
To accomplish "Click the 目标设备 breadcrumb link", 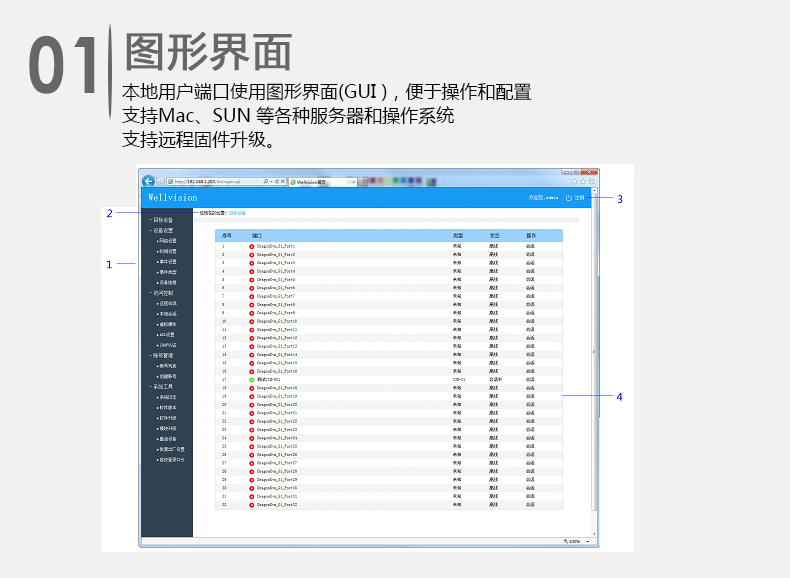I will tap(236, 213).
